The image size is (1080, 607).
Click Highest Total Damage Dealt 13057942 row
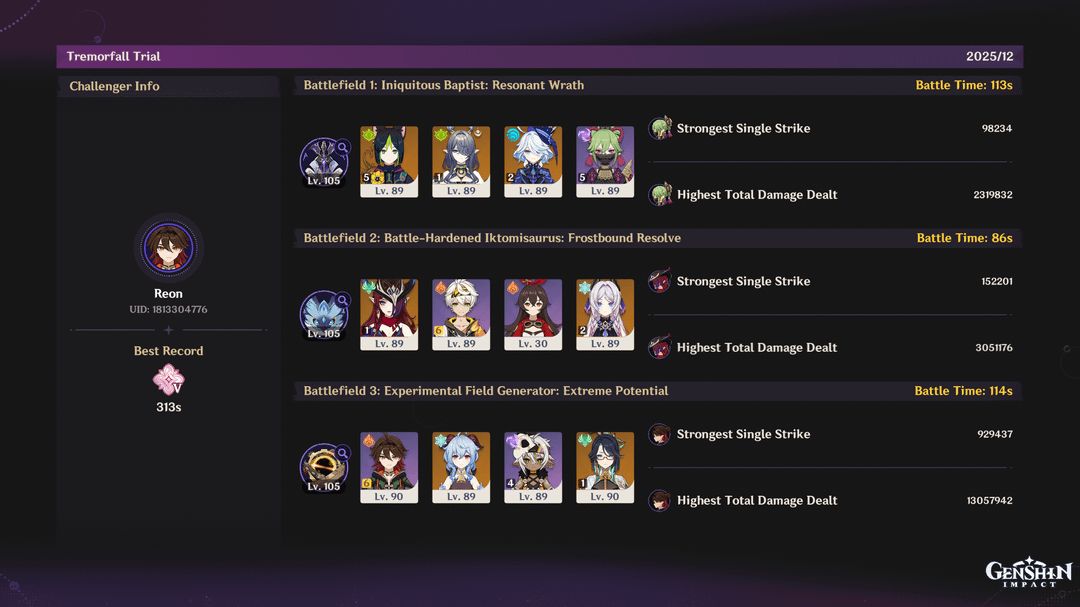(x=831, y=500)
